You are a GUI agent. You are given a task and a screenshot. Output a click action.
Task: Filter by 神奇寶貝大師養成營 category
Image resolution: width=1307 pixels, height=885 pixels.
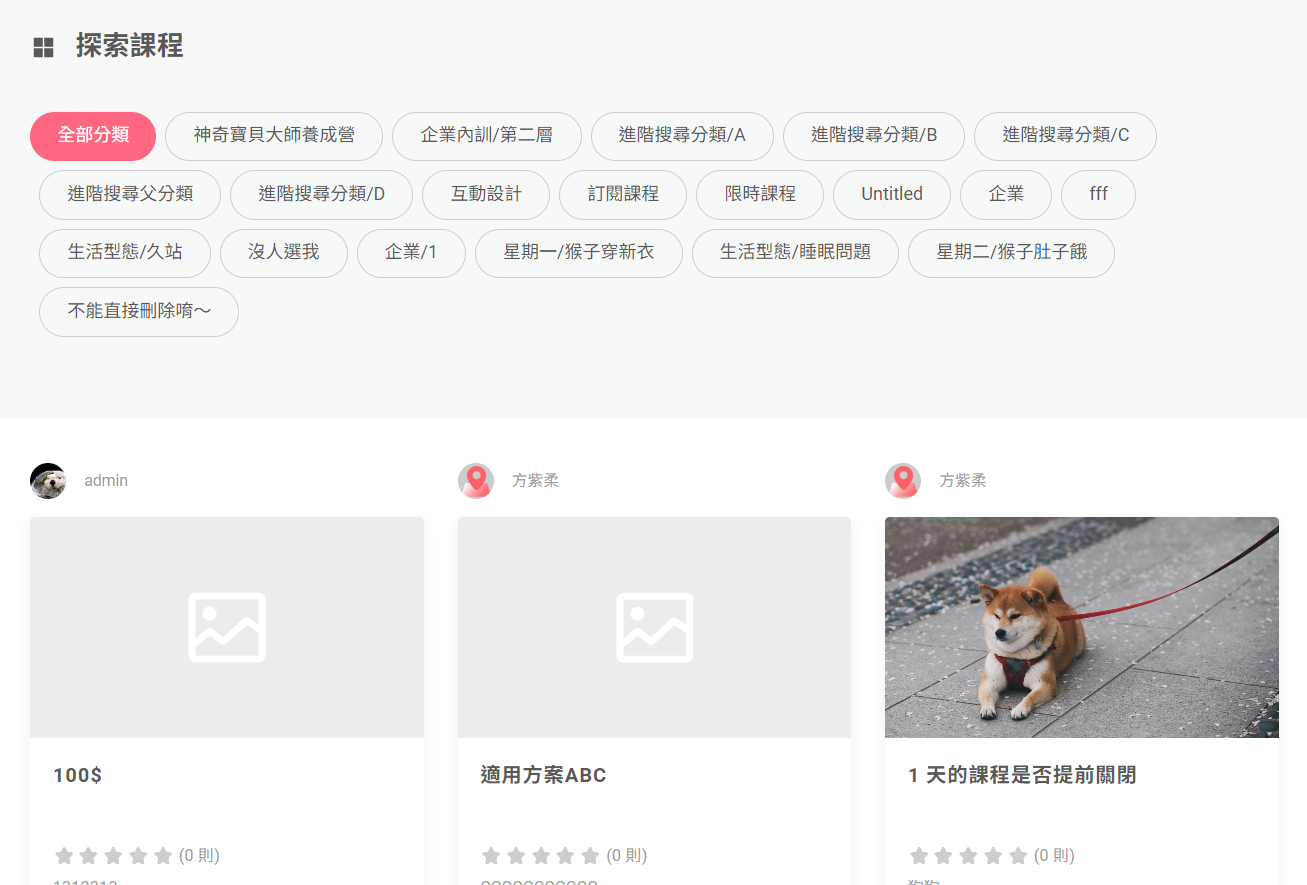[x=274, y=136]
